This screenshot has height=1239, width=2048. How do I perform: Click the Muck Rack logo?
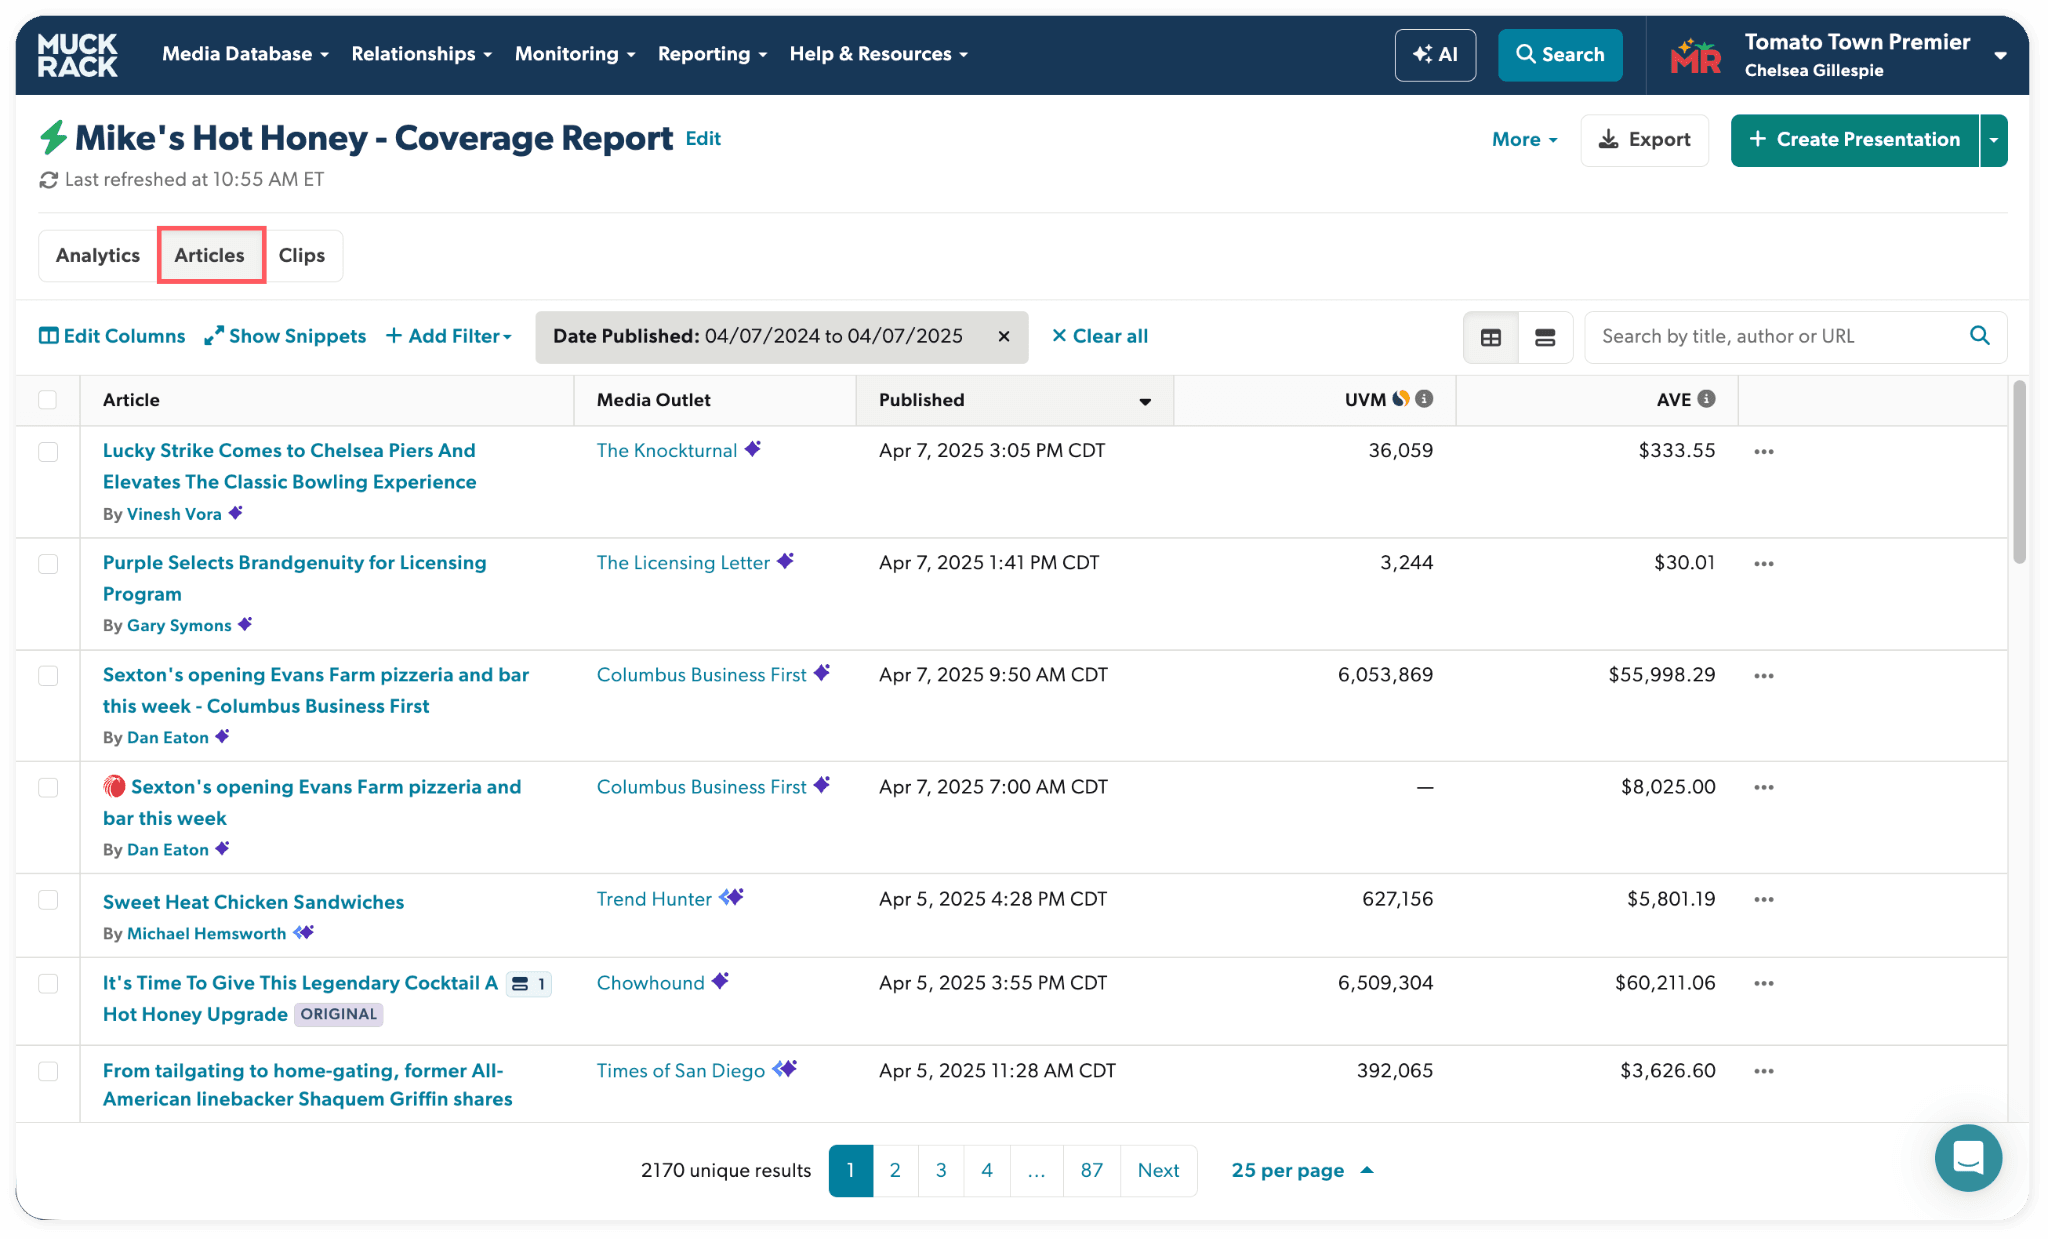click(77, 54)
